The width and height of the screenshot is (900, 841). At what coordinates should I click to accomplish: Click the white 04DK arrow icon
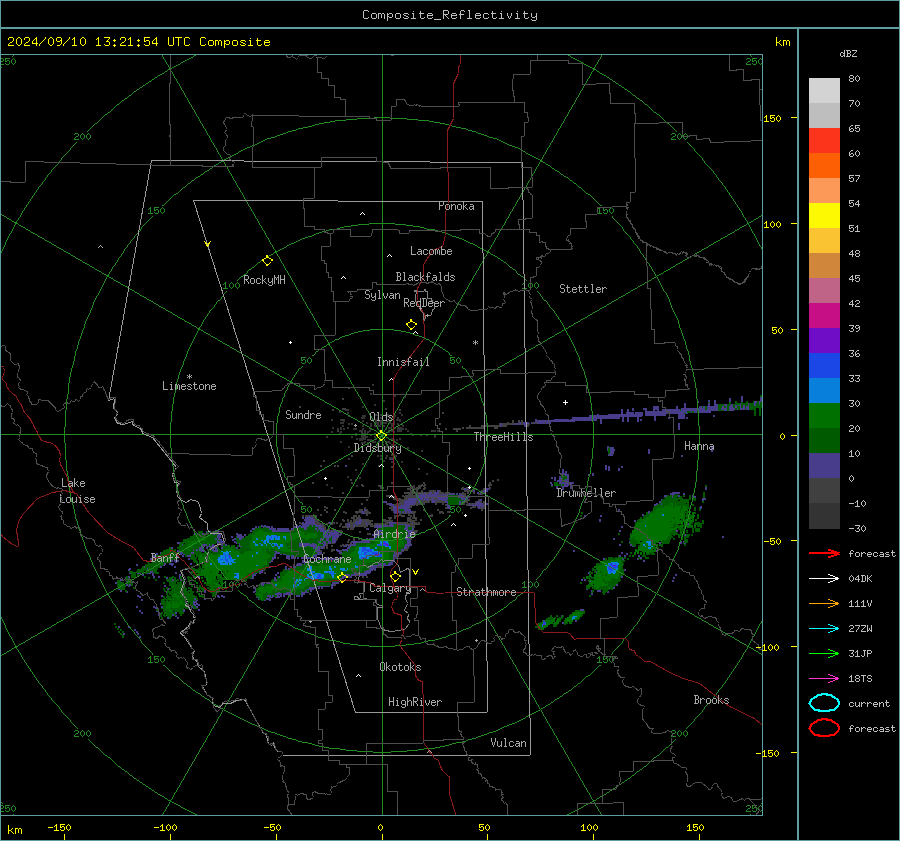[x=824, y=578]
